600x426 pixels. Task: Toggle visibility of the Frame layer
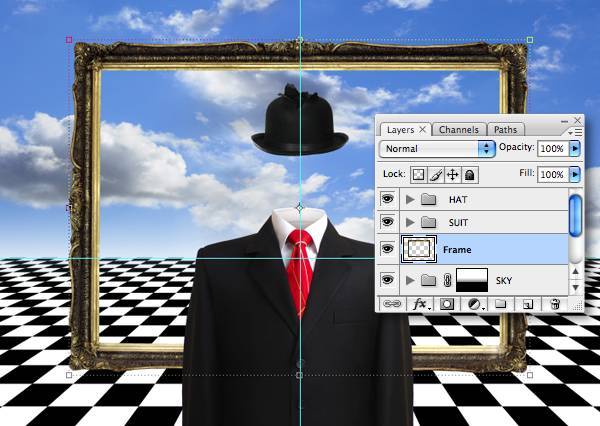pyautogui.click(x=387, y=249)
